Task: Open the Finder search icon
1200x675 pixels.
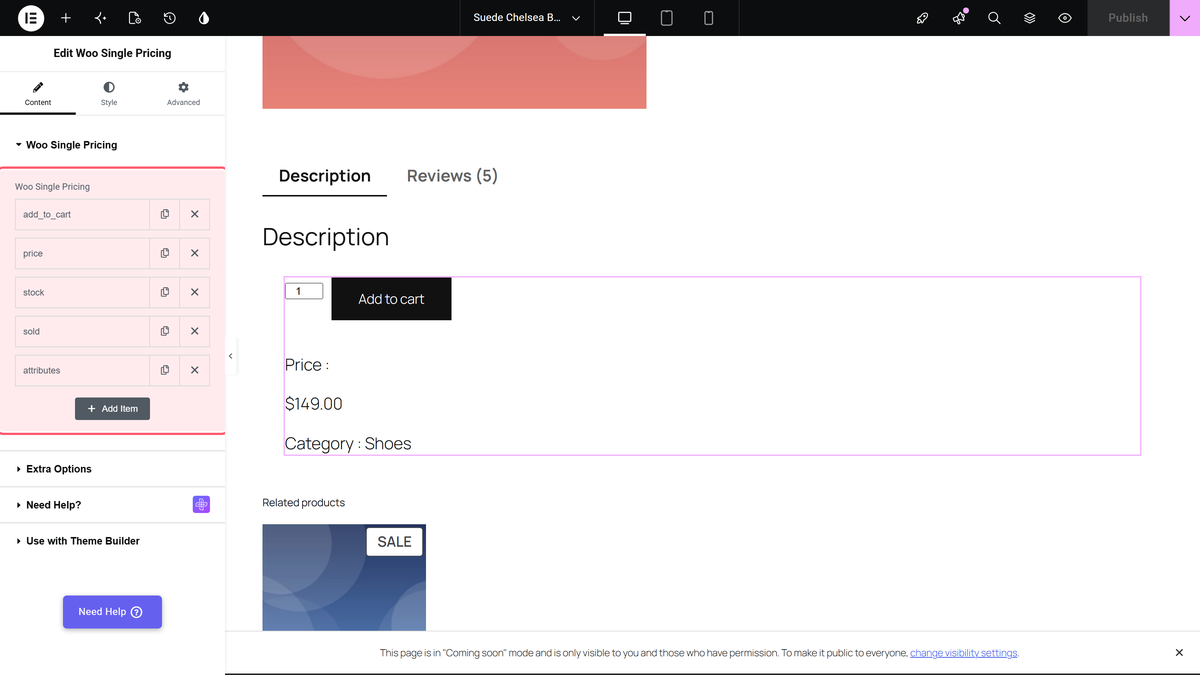Action: (994, 18)
